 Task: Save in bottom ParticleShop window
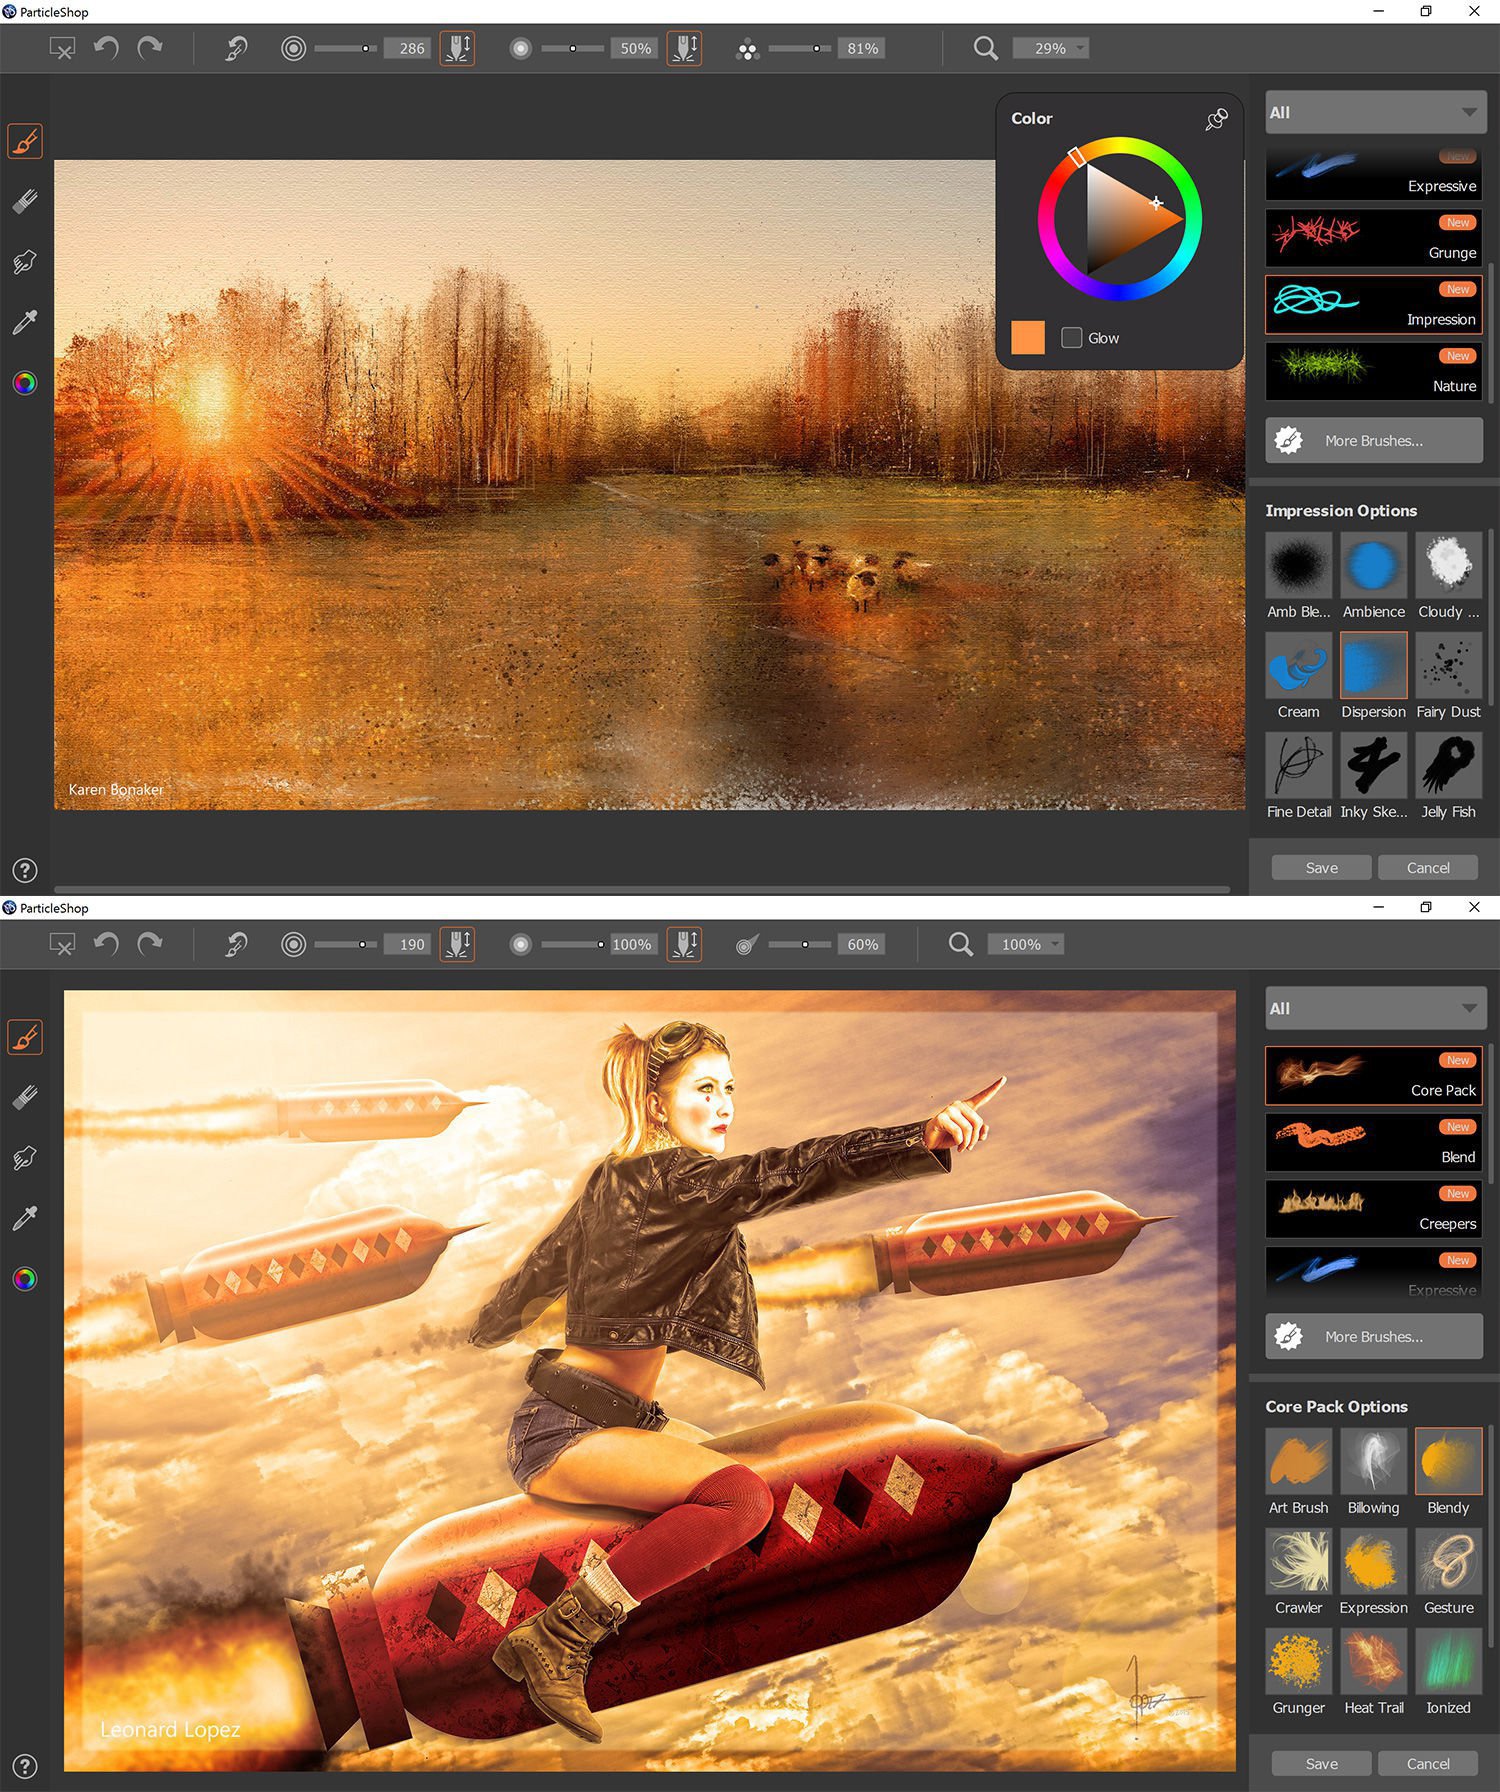[x=1321, y=1764]
